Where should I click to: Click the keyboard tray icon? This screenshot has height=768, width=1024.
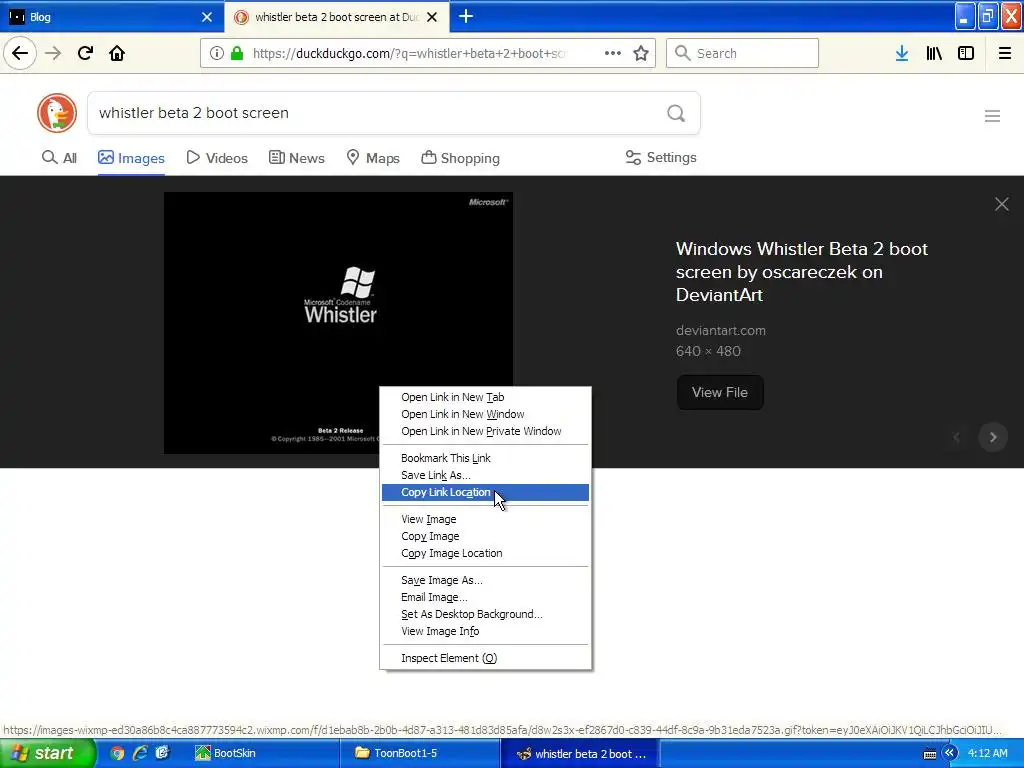click(x=930, y=754)
